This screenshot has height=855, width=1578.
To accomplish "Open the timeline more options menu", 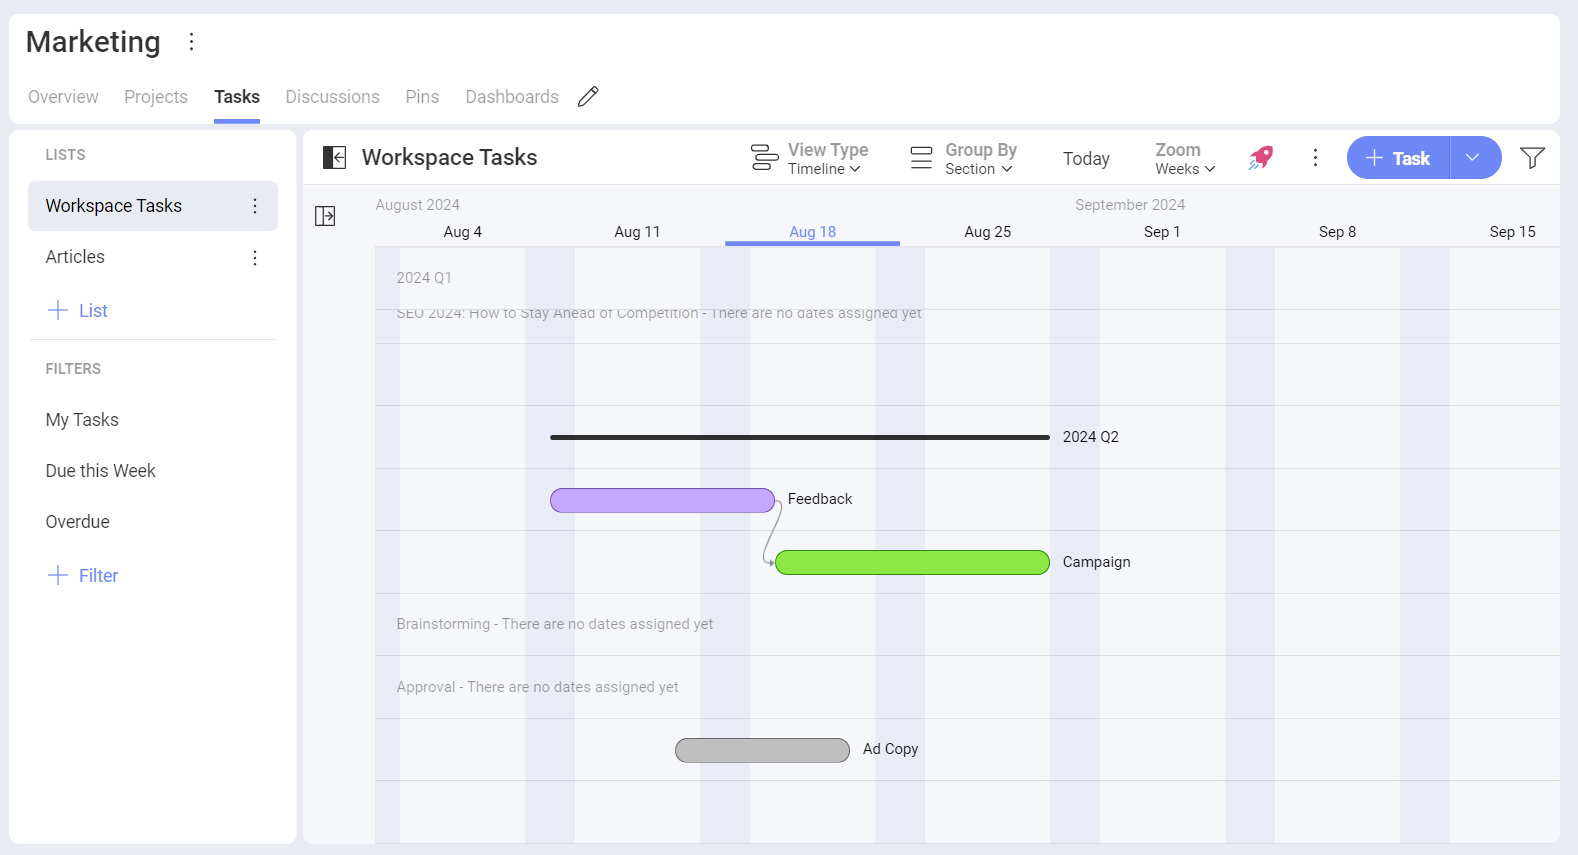I will point(1315,157).
